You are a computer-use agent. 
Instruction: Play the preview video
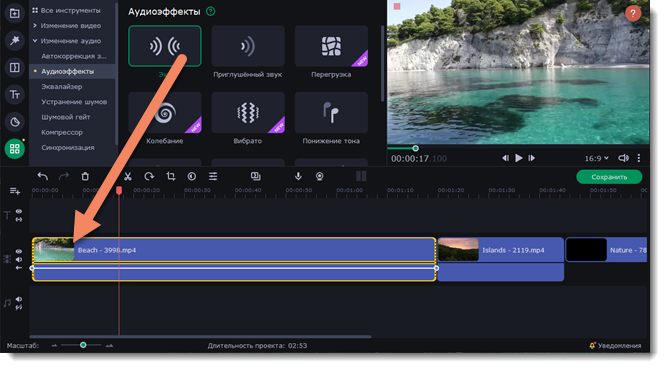point(518,158)
